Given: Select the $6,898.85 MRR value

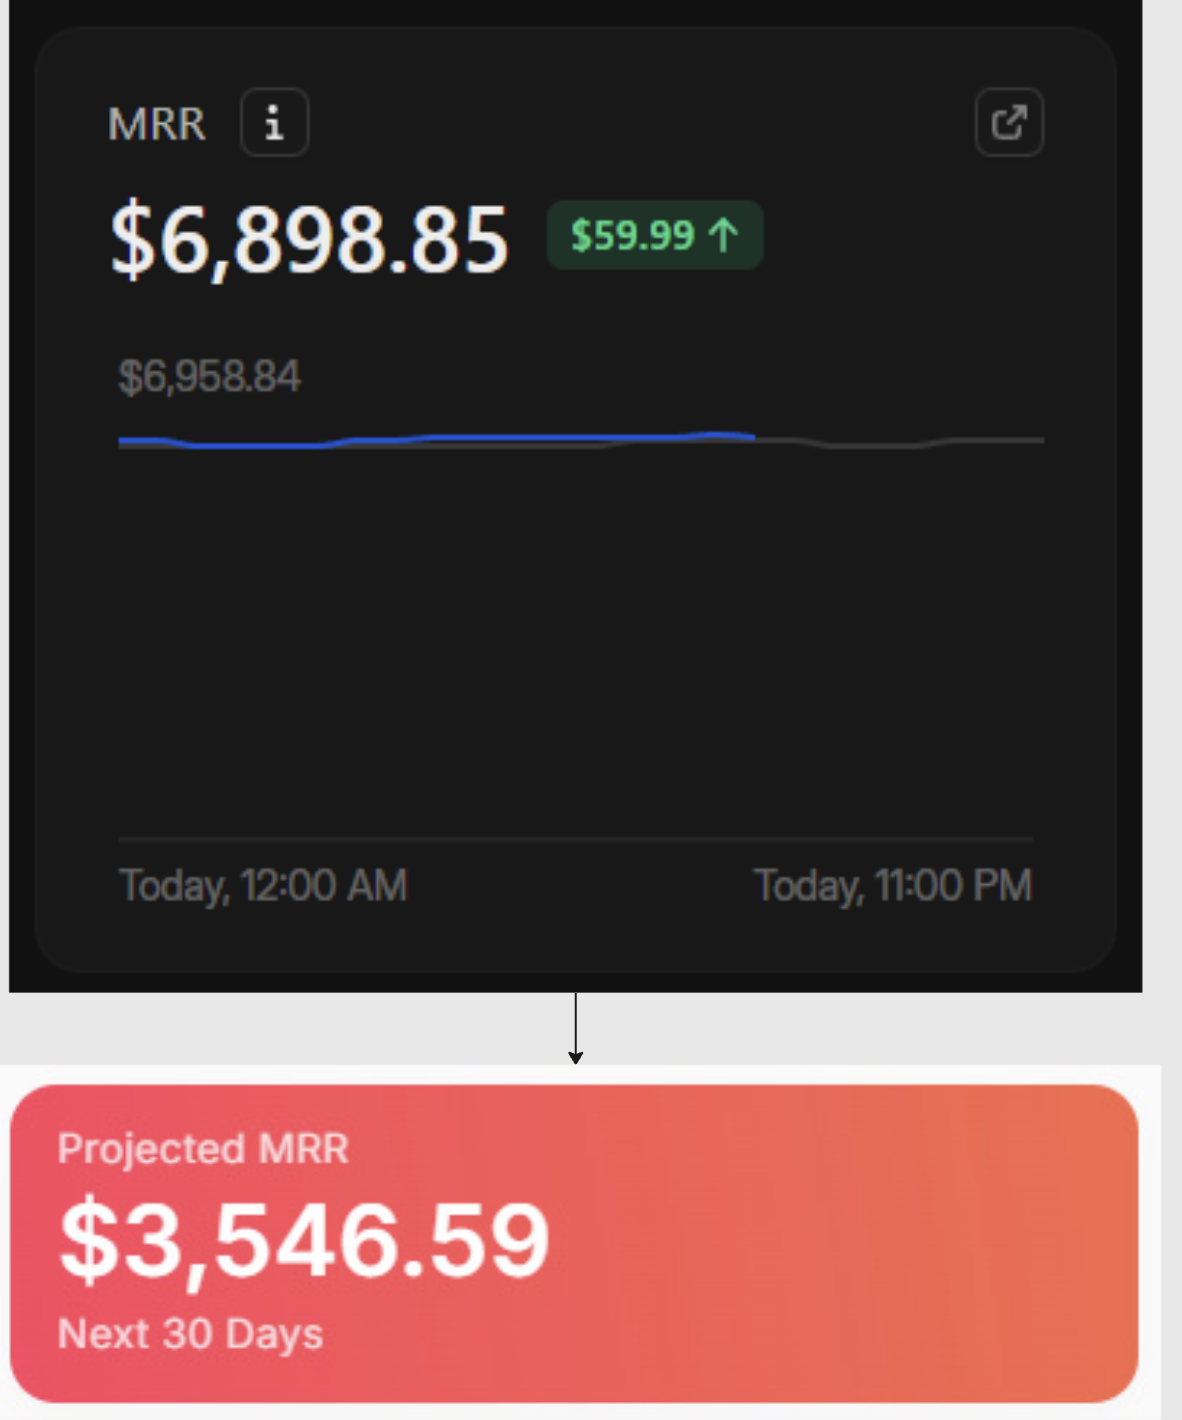Looking at the screenshot, I should coord(309,239).
